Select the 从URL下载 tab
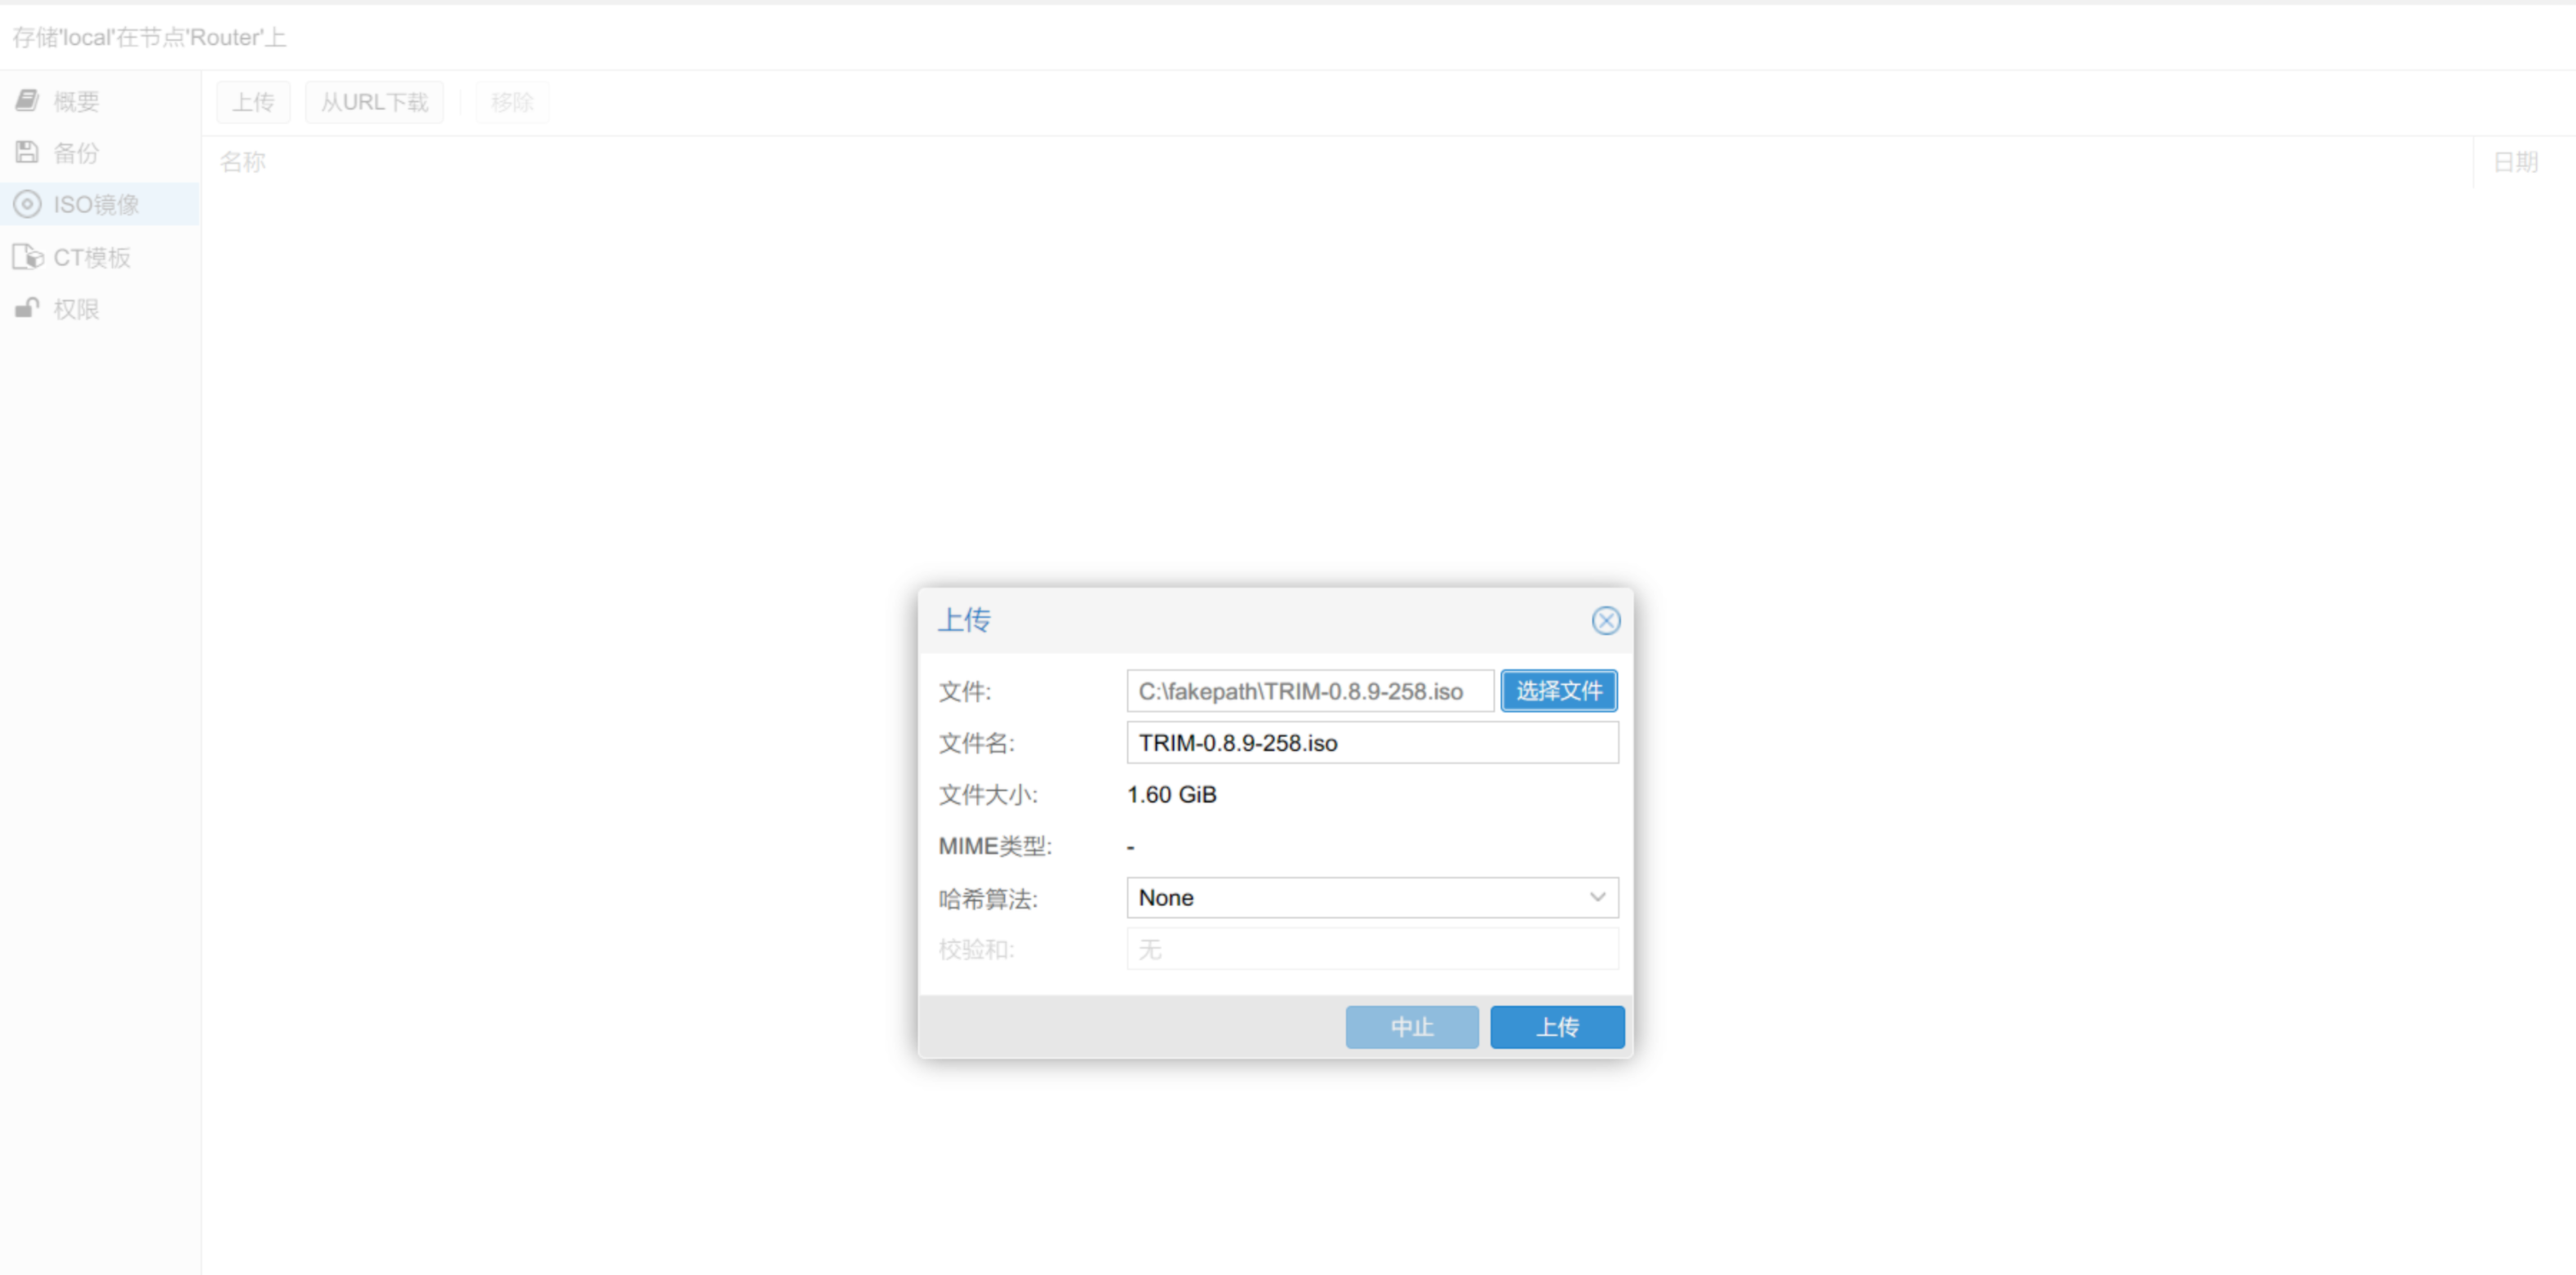Viewport: 2576px width, 1275px height. (x=373, y=102)
